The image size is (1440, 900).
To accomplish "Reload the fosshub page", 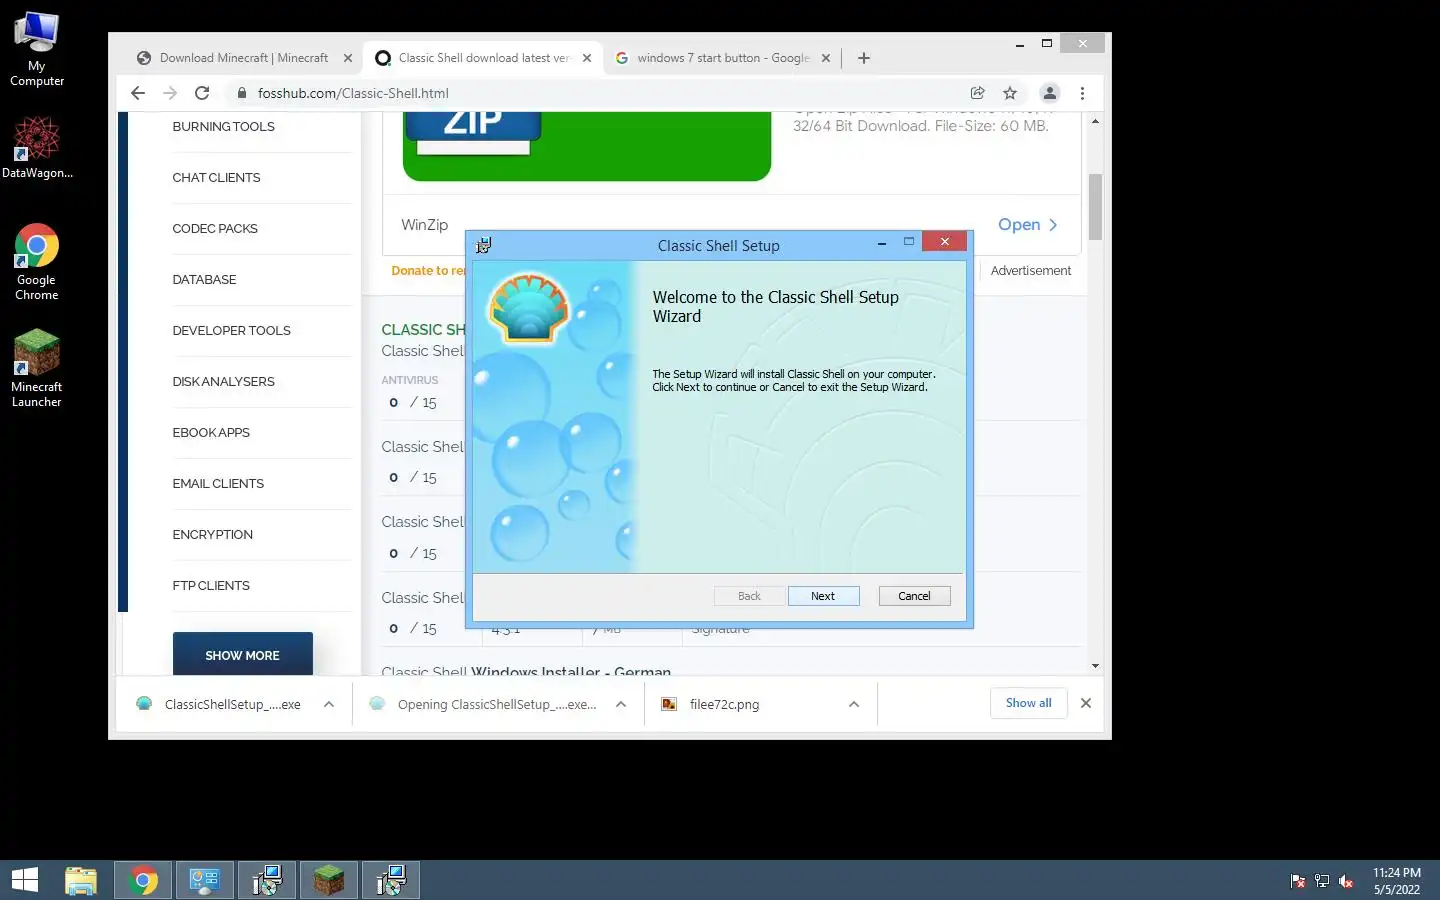I will [202, 93].
